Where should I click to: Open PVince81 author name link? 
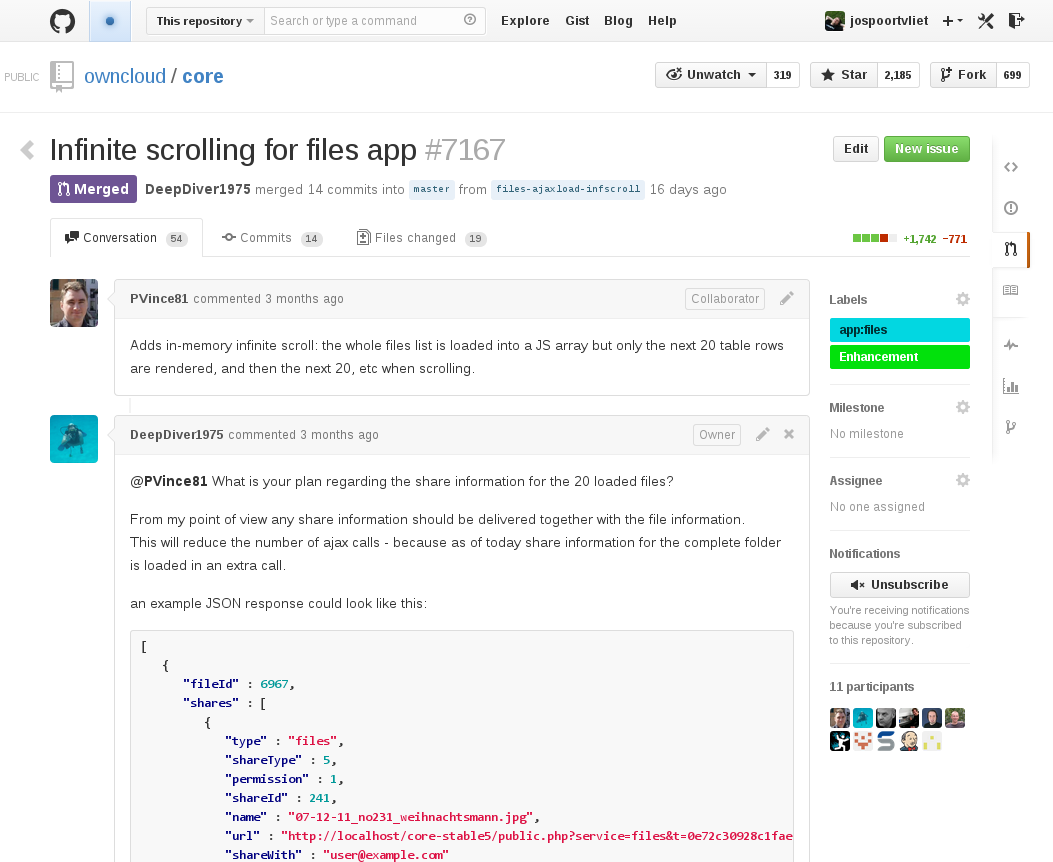point(159,299)
